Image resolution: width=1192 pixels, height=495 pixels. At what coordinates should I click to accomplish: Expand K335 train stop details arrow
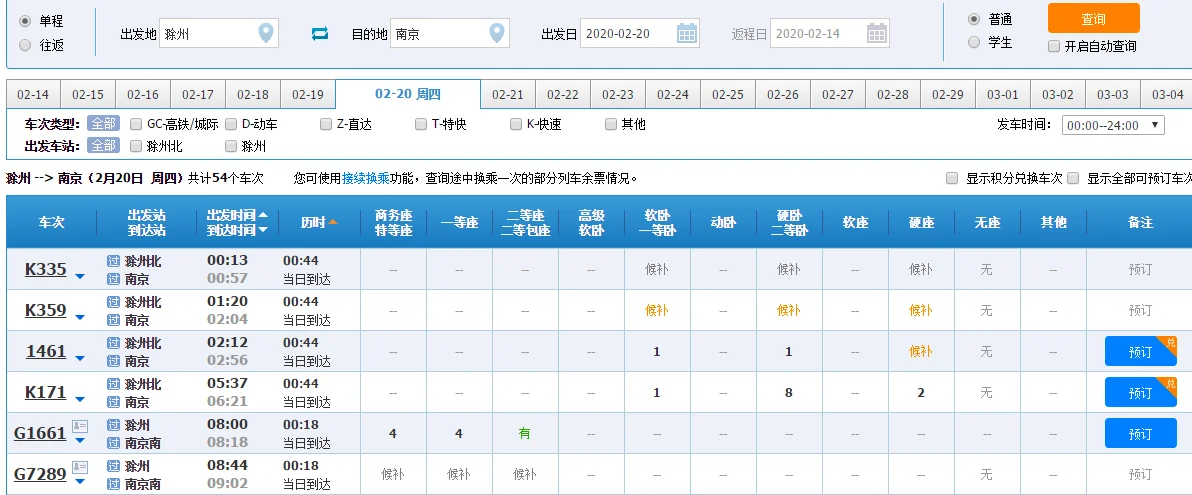[x=80, y=275]
